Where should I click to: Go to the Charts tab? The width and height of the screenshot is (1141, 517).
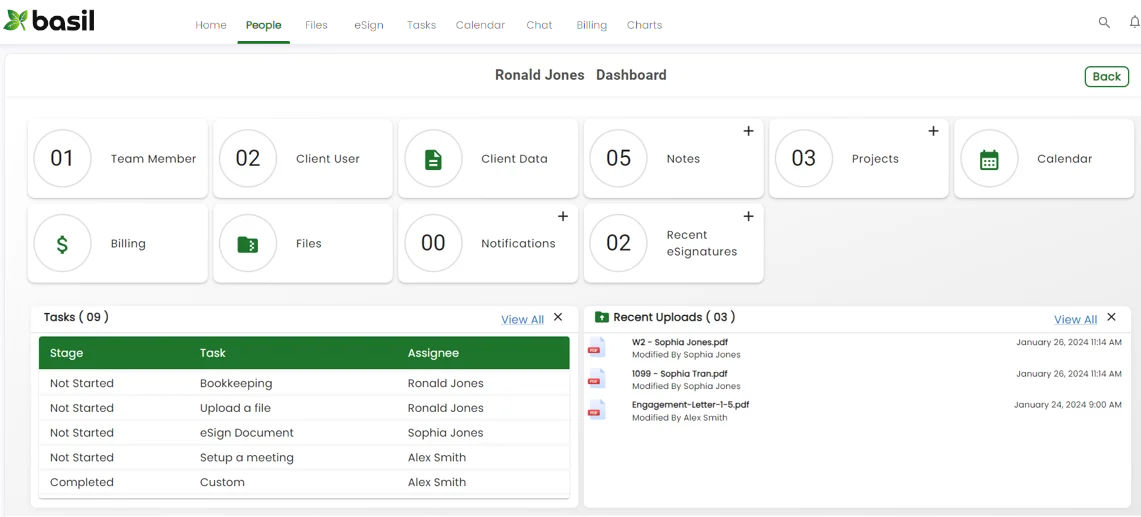[644, 25]
